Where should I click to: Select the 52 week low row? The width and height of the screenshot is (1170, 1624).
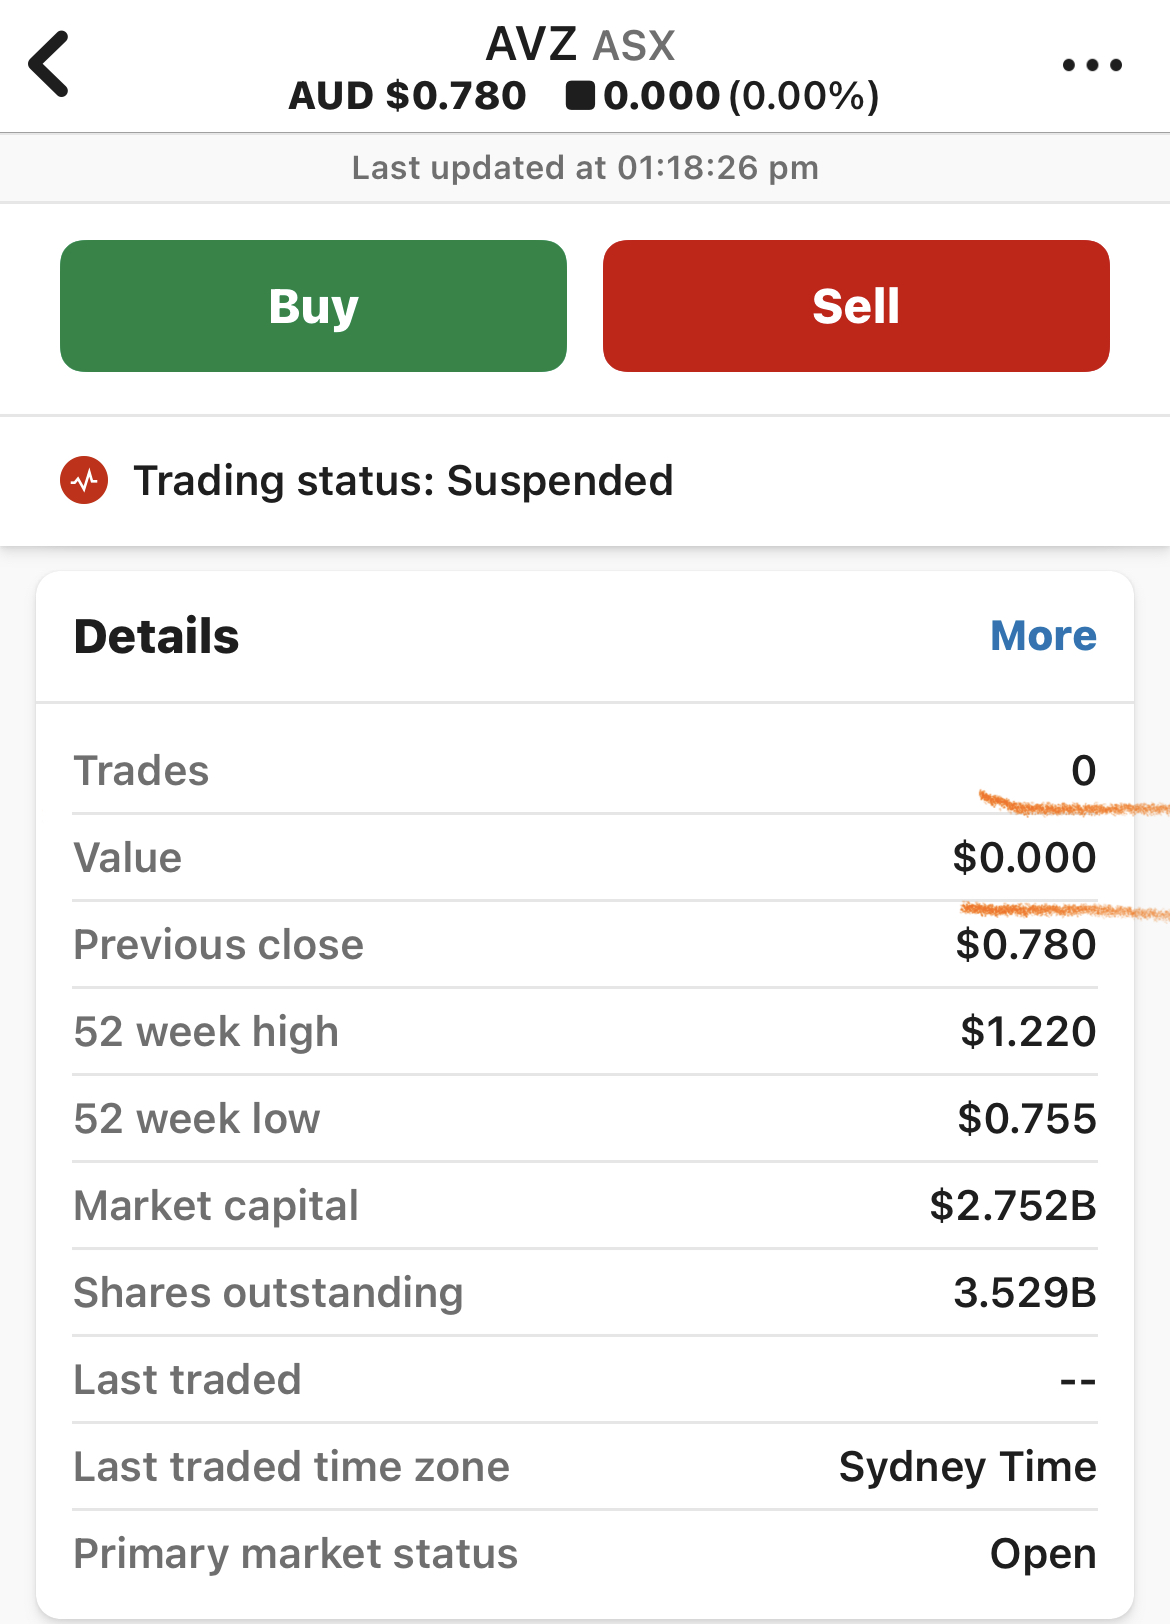click(x=585, y=1119)
